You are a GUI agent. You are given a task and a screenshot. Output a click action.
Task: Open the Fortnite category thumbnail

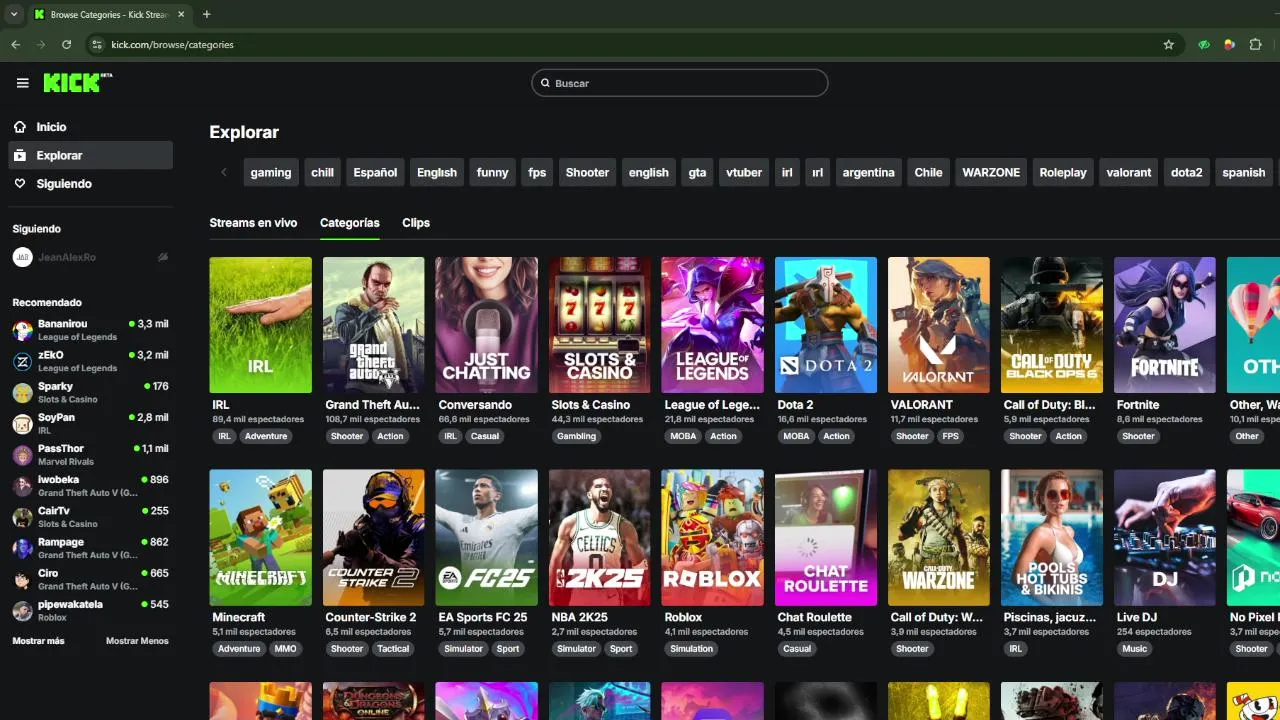pyautogui.click(x=1164, y=325)
